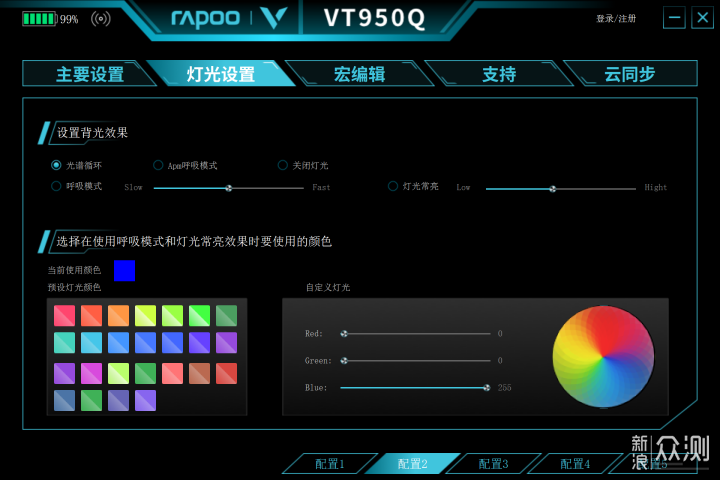Go to the 支持 tab

coord(499,74)
